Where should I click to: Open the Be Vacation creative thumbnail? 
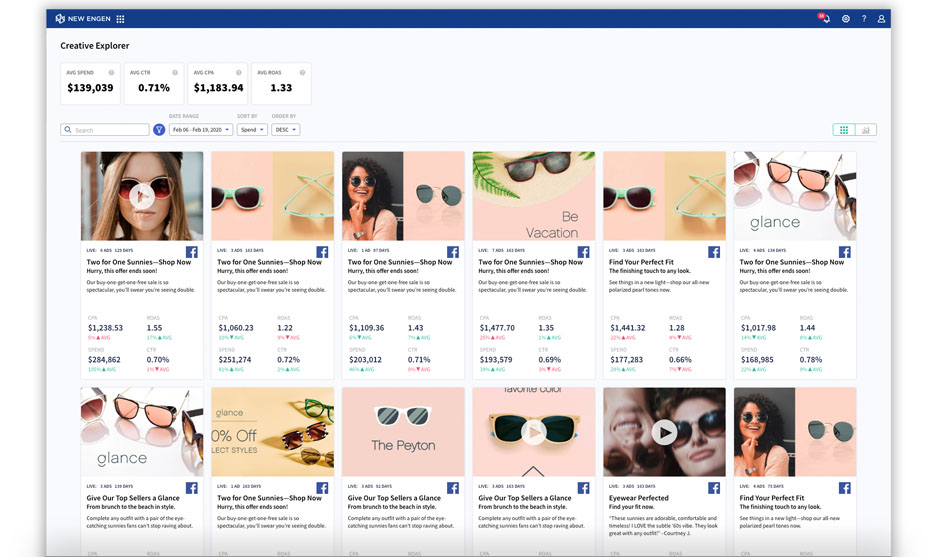click(x=534, y=196)
